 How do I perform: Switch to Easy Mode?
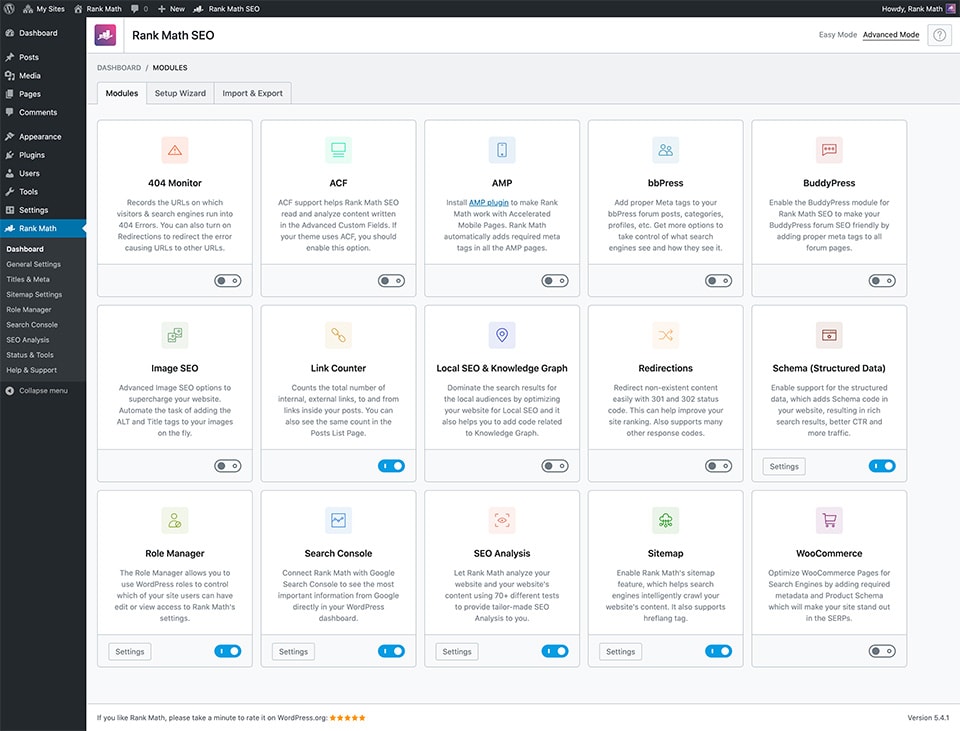pos(837,35)
